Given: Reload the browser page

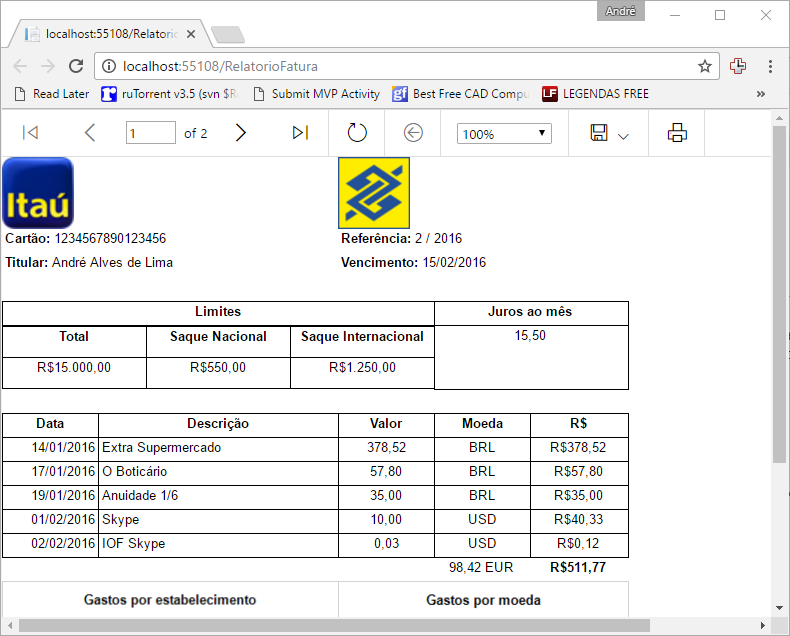Looking at the screenshot, I should coord(75,66).
